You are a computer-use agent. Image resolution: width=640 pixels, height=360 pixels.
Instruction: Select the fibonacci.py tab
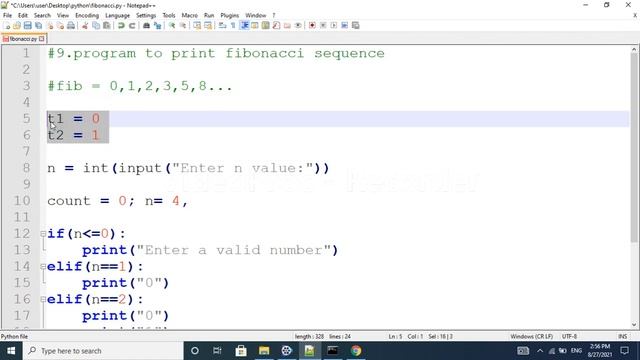coord(23,39)
